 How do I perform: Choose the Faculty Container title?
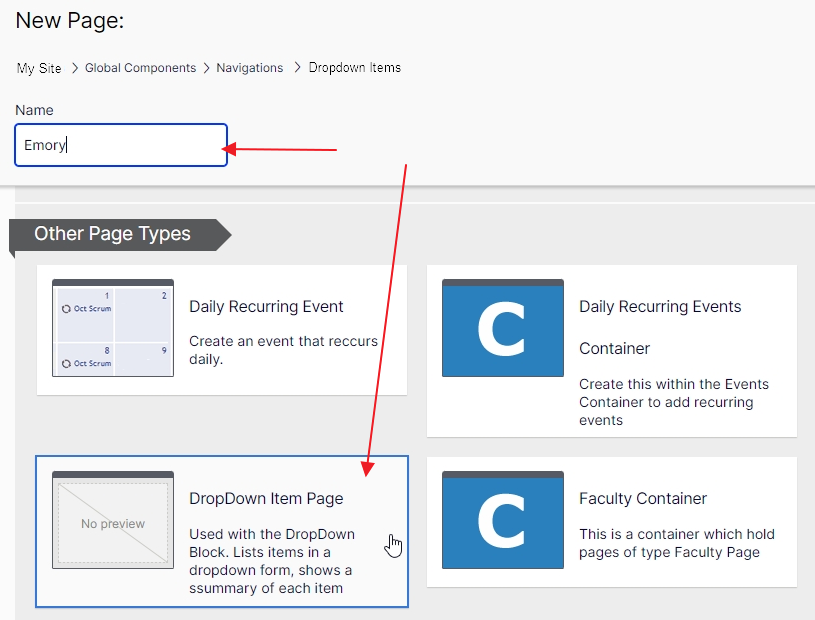pyautogui.click(x=643, y=498)
